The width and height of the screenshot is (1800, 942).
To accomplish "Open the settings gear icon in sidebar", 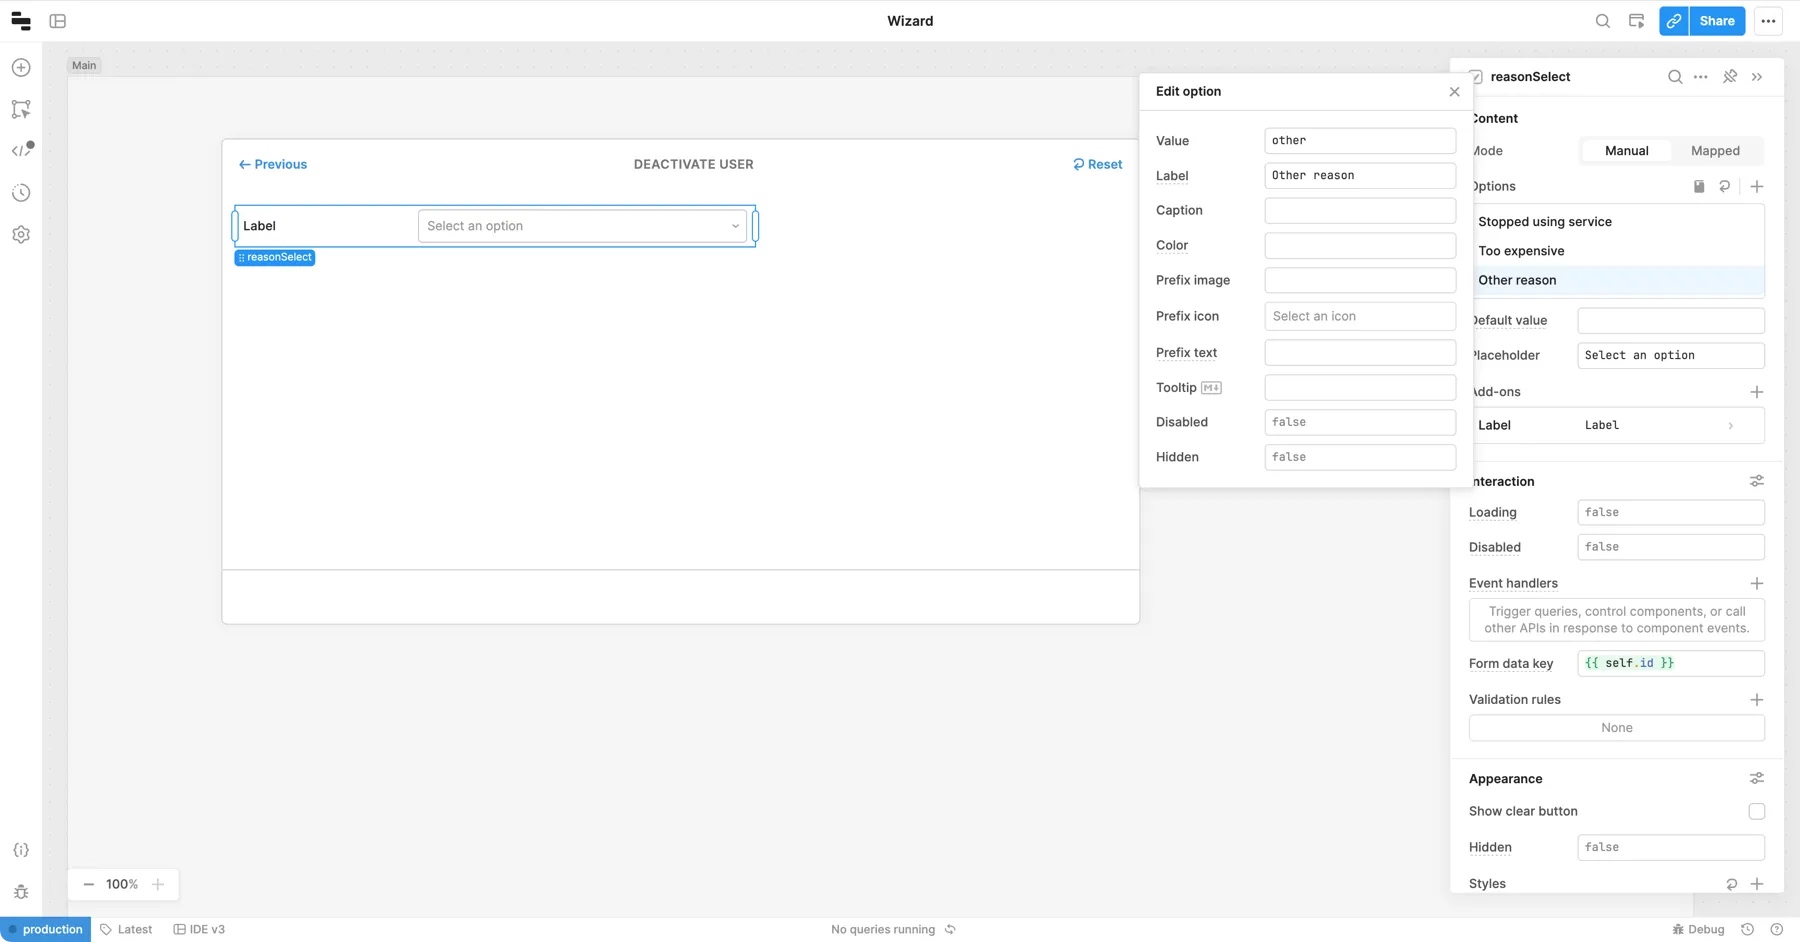I will [21, 234].
